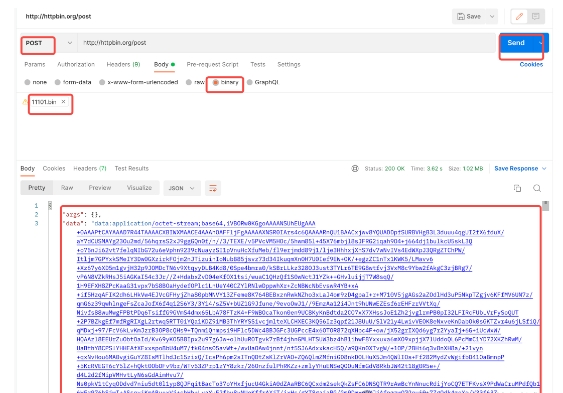Viewport: 563px width, 393px height.
Task: Select the none body type radio
Action: pyautogui.click(x=27, y=82)
